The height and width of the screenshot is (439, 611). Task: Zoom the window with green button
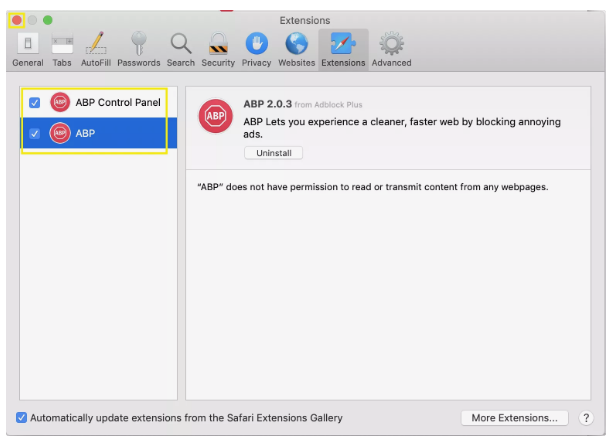tap(48, 20)
